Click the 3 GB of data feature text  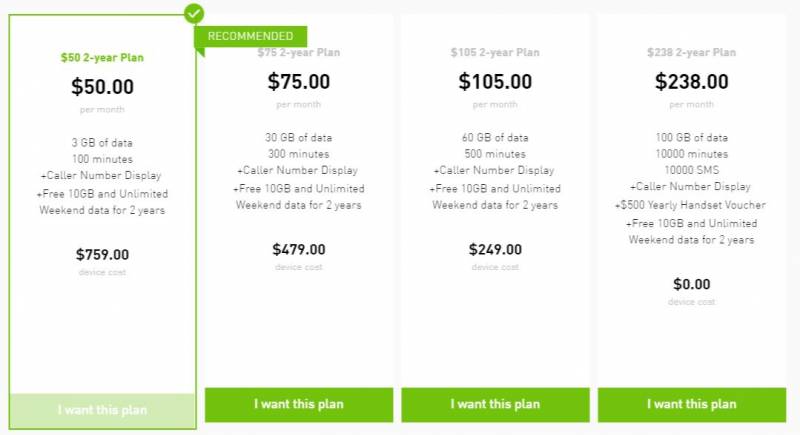click(102, 140)
